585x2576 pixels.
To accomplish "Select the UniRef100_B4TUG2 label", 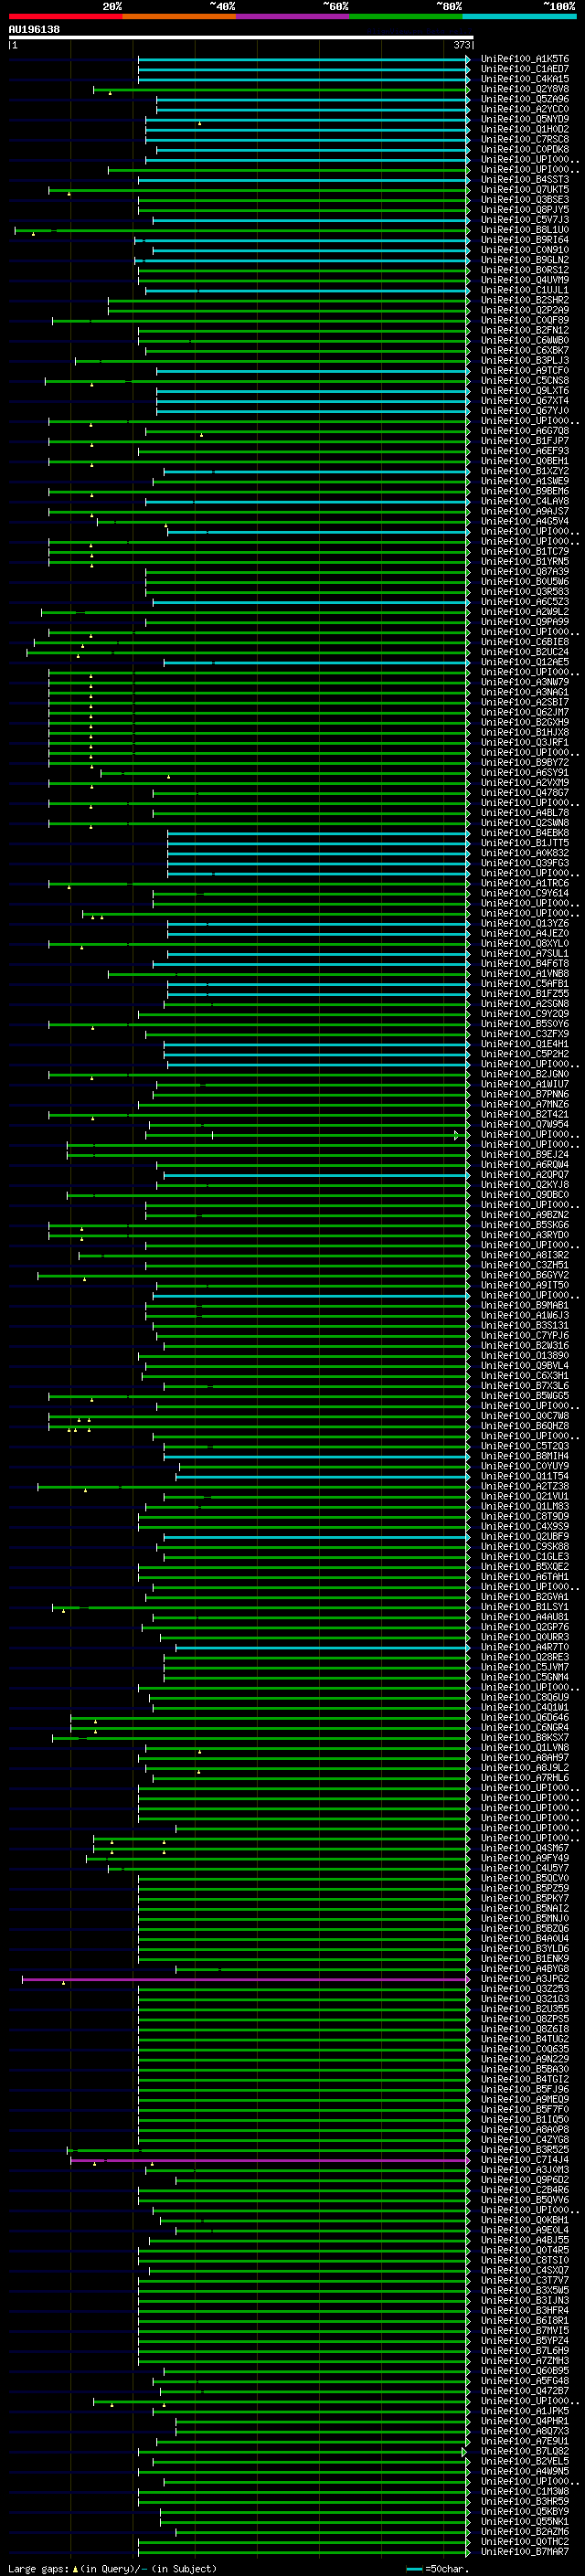I will click(x=524, y=2039).
